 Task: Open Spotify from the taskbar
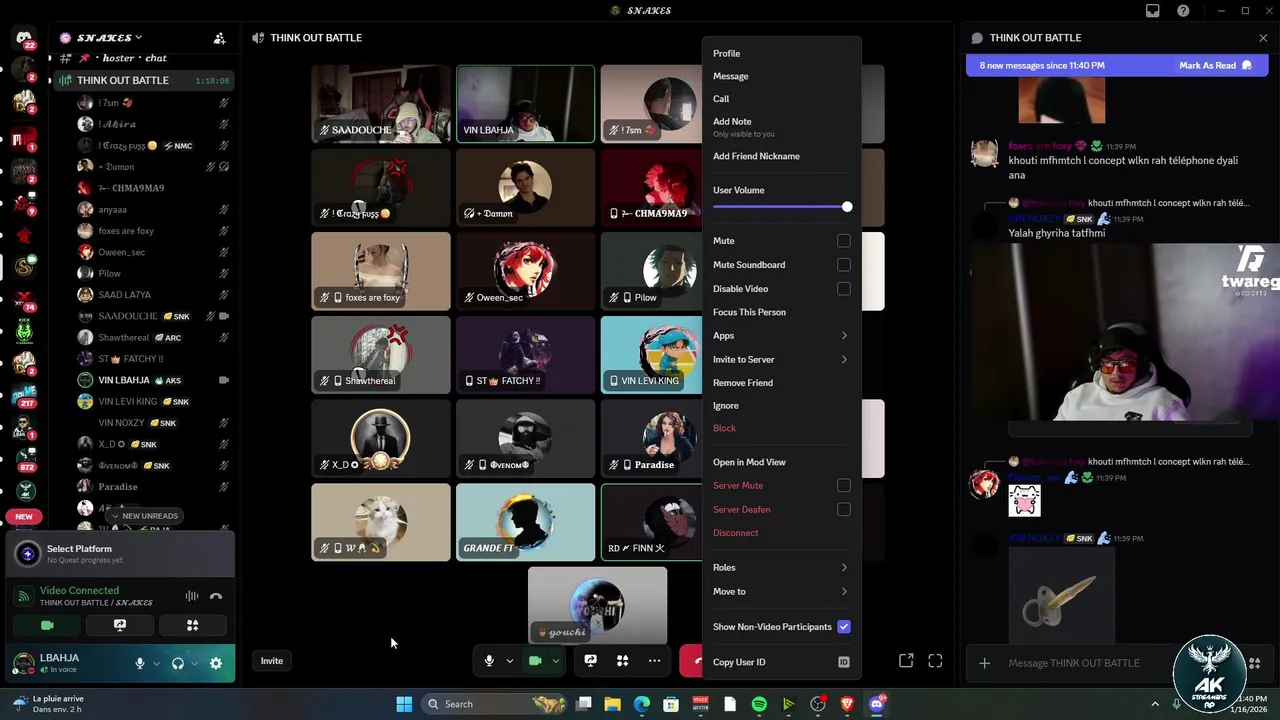[x=759, y=704]
